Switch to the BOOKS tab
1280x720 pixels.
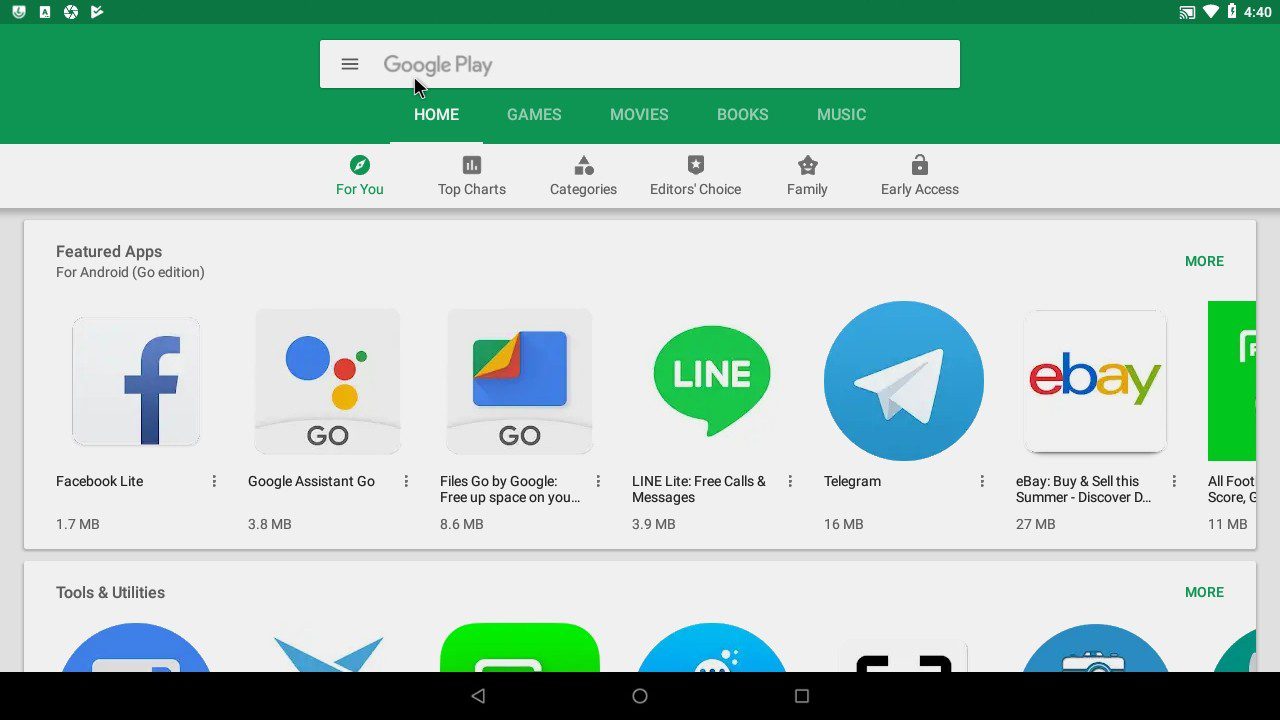[742, 114]
